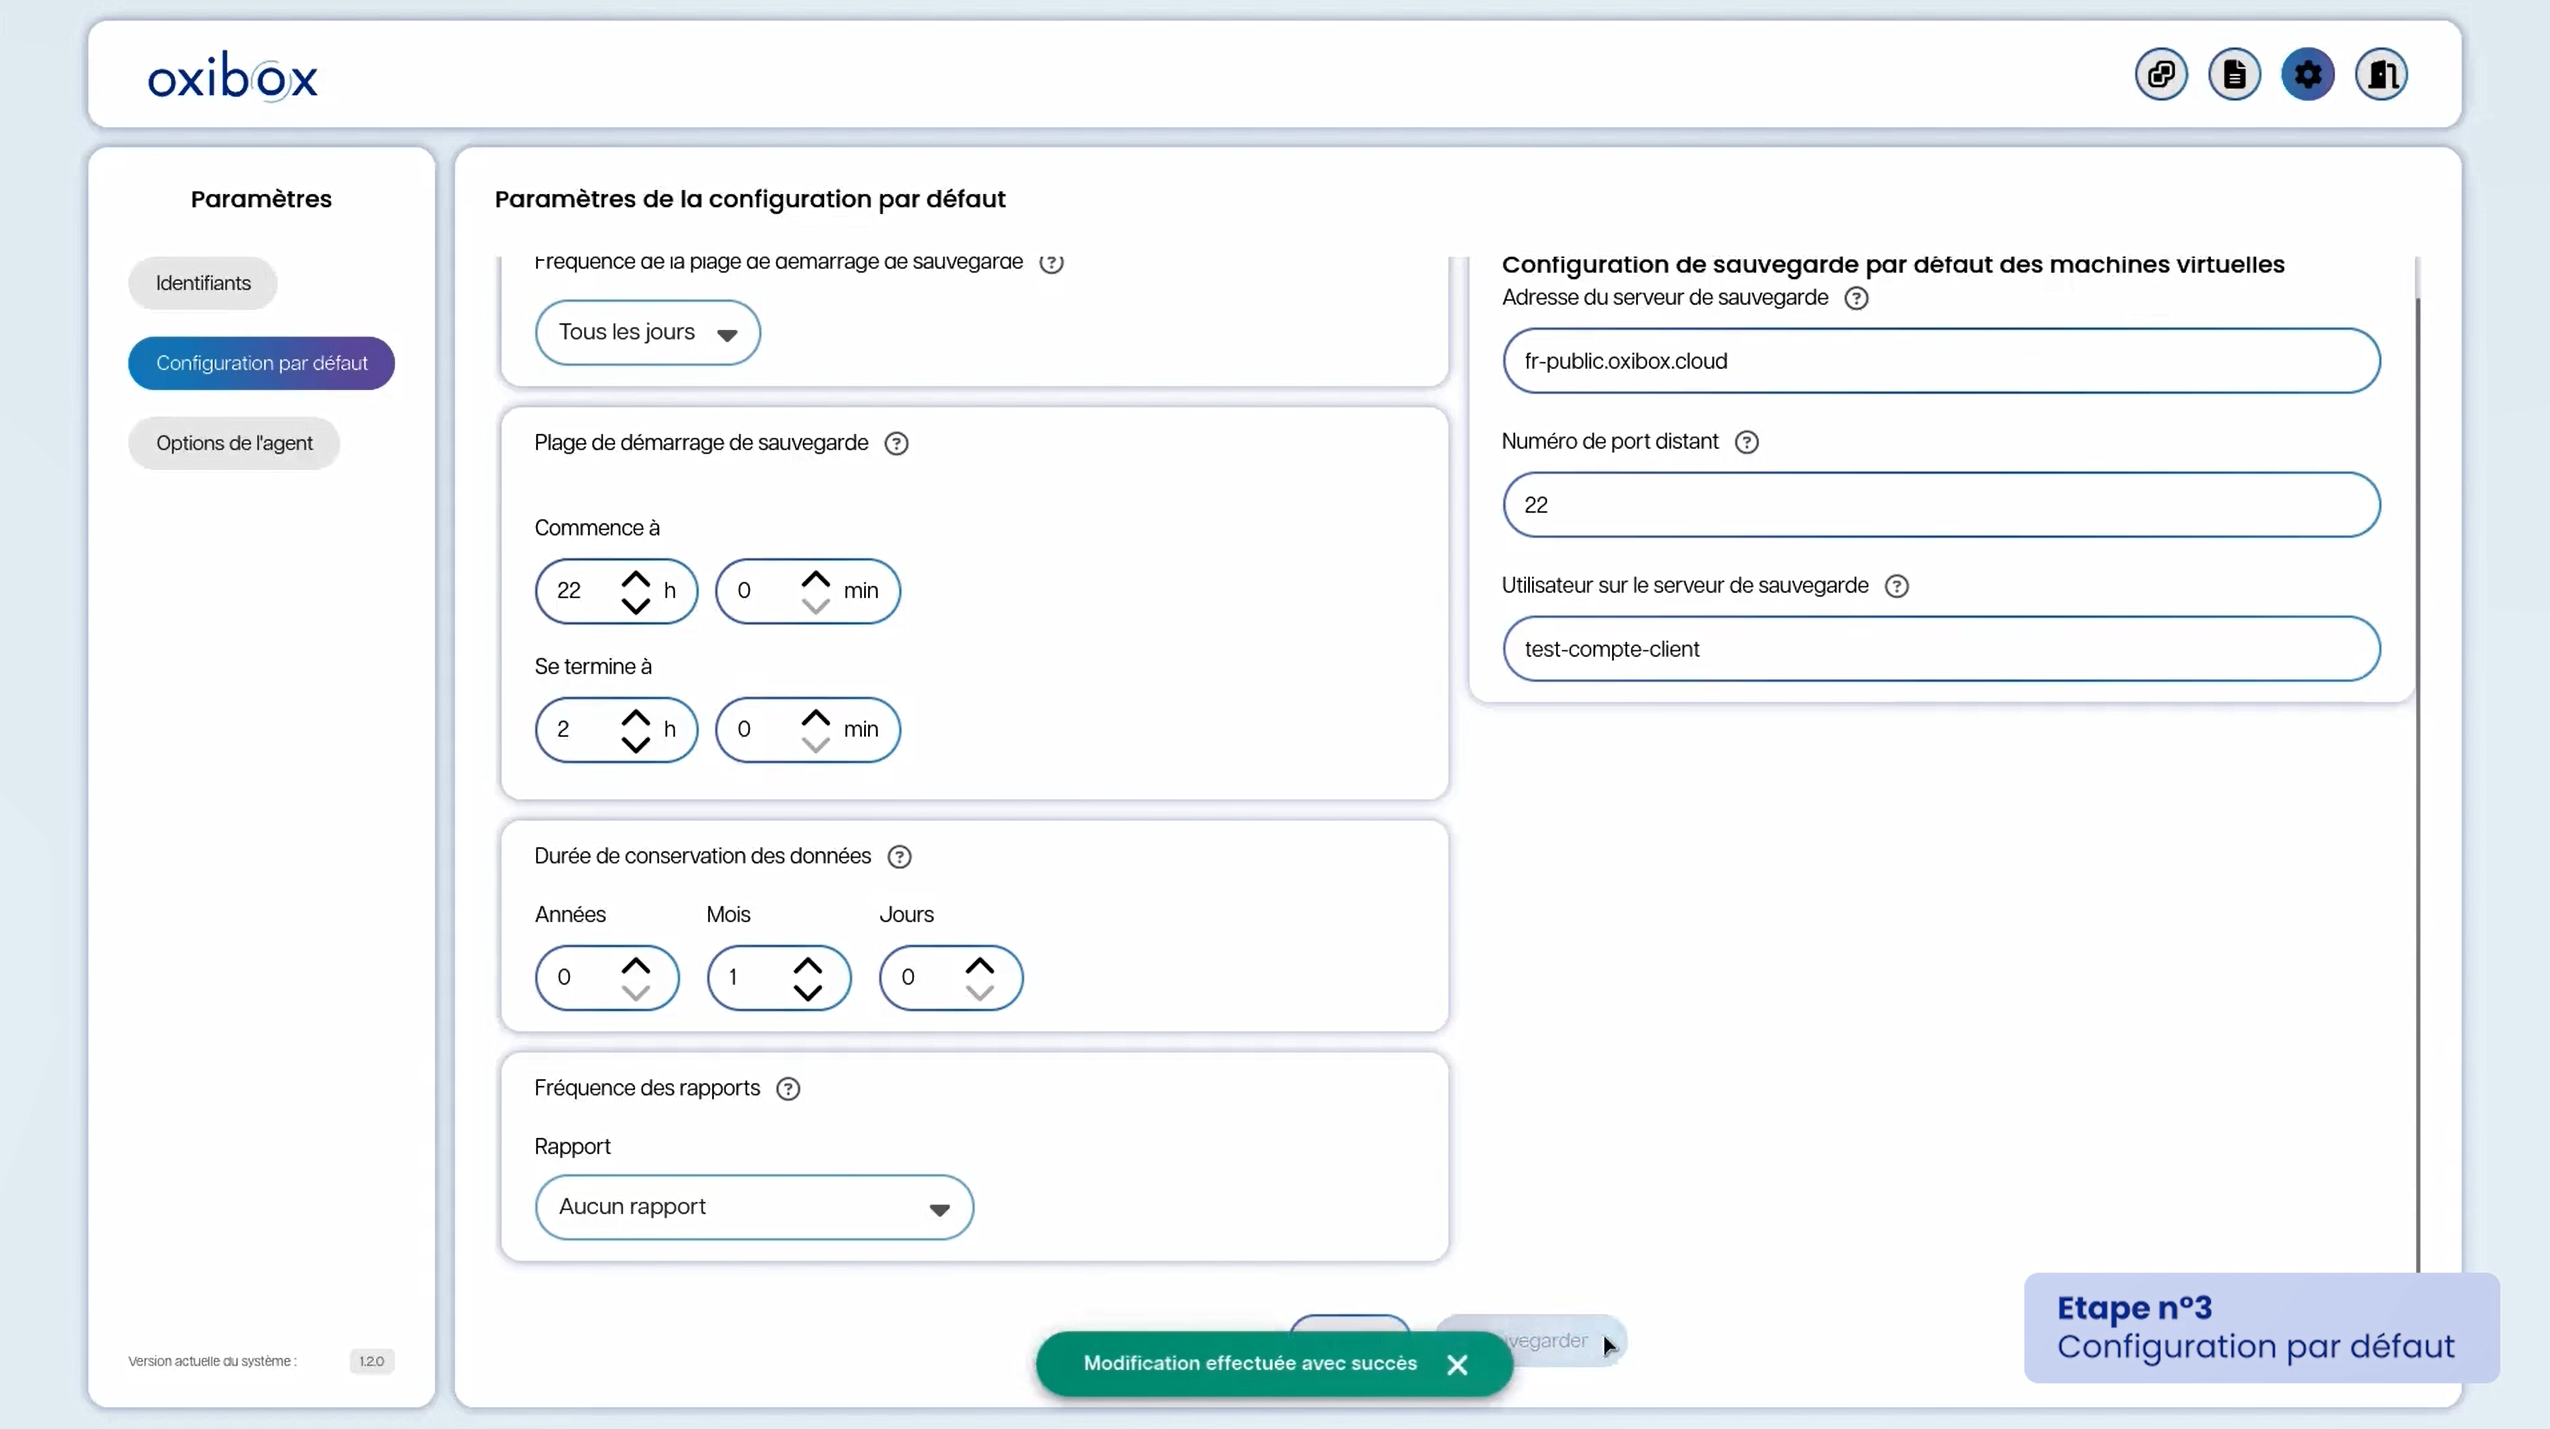Screen dimensions: 2550x1429
Task: Open the Aucun rapport dropdown
Action: [x=754, y=1206]
